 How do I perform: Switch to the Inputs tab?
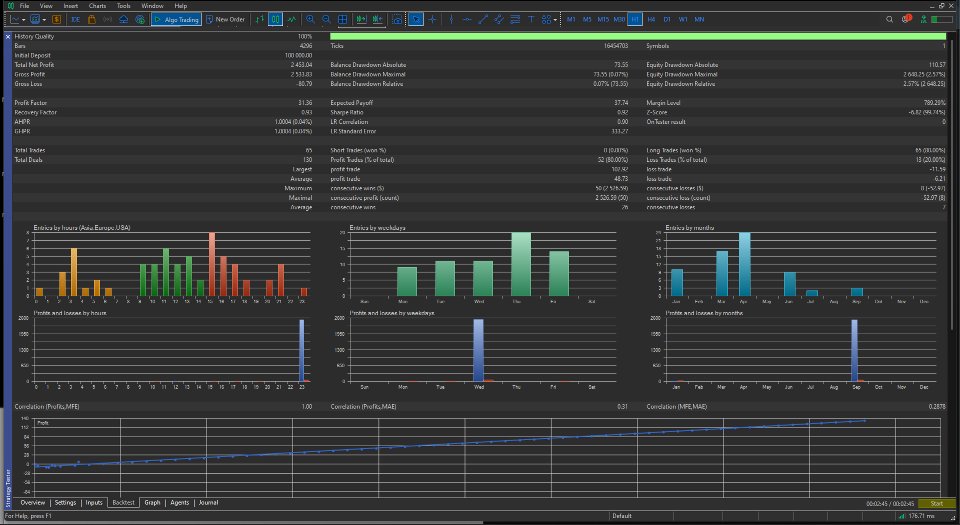point(94,503)
